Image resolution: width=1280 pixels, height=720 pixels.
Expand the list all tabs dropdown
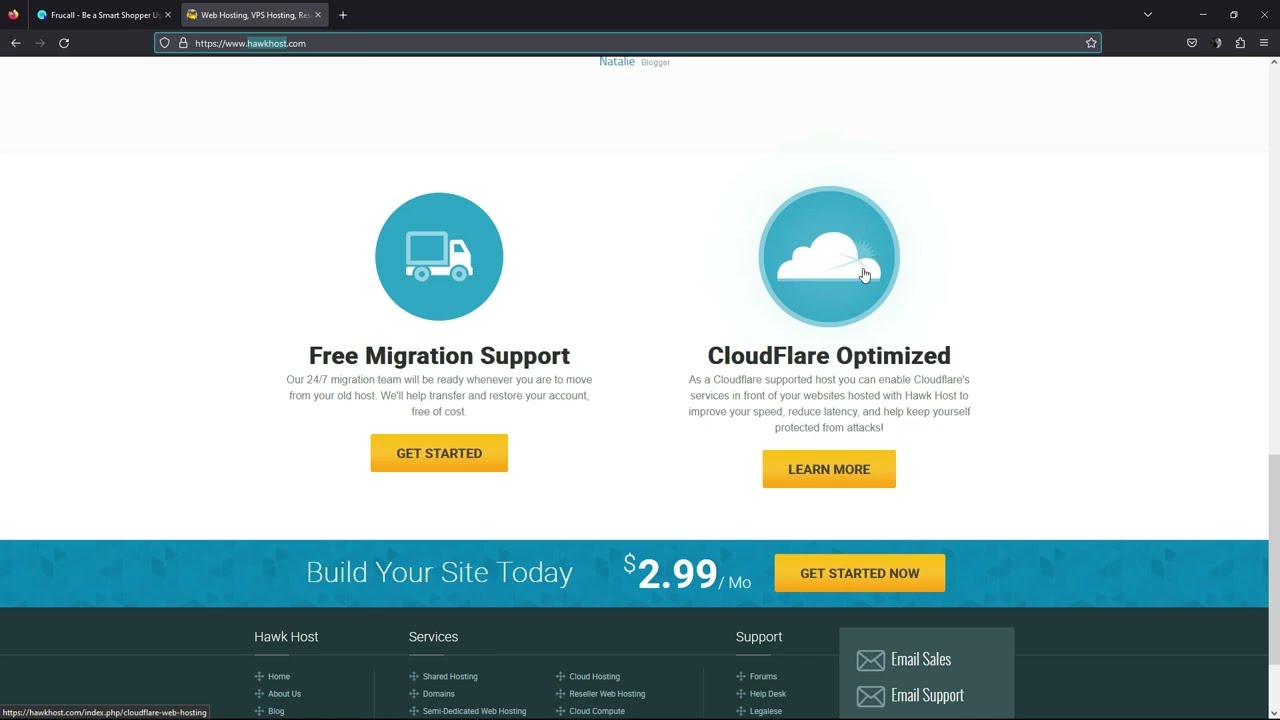[x=1148, y=15]
